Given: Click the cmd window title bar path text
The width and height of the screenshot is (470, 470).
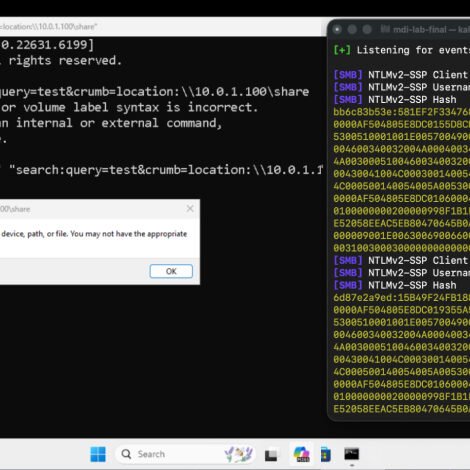Looking at the screenshot, I should 49,27.
